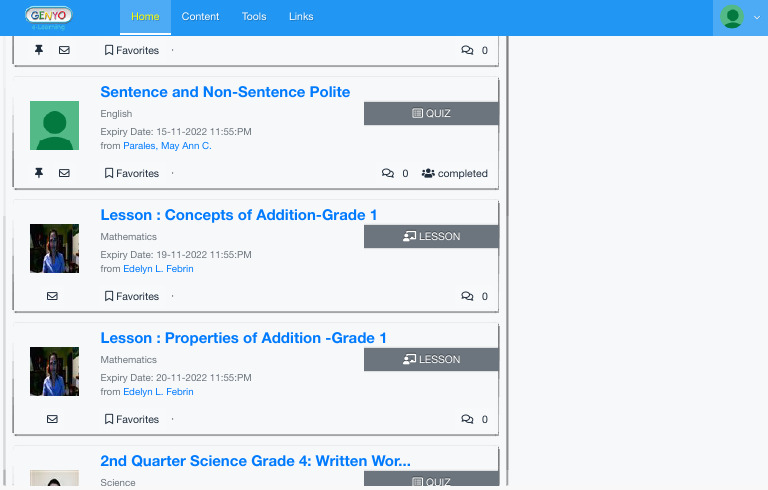Click the LESSON button for Concepts of Addition

[x=431, y=237]
